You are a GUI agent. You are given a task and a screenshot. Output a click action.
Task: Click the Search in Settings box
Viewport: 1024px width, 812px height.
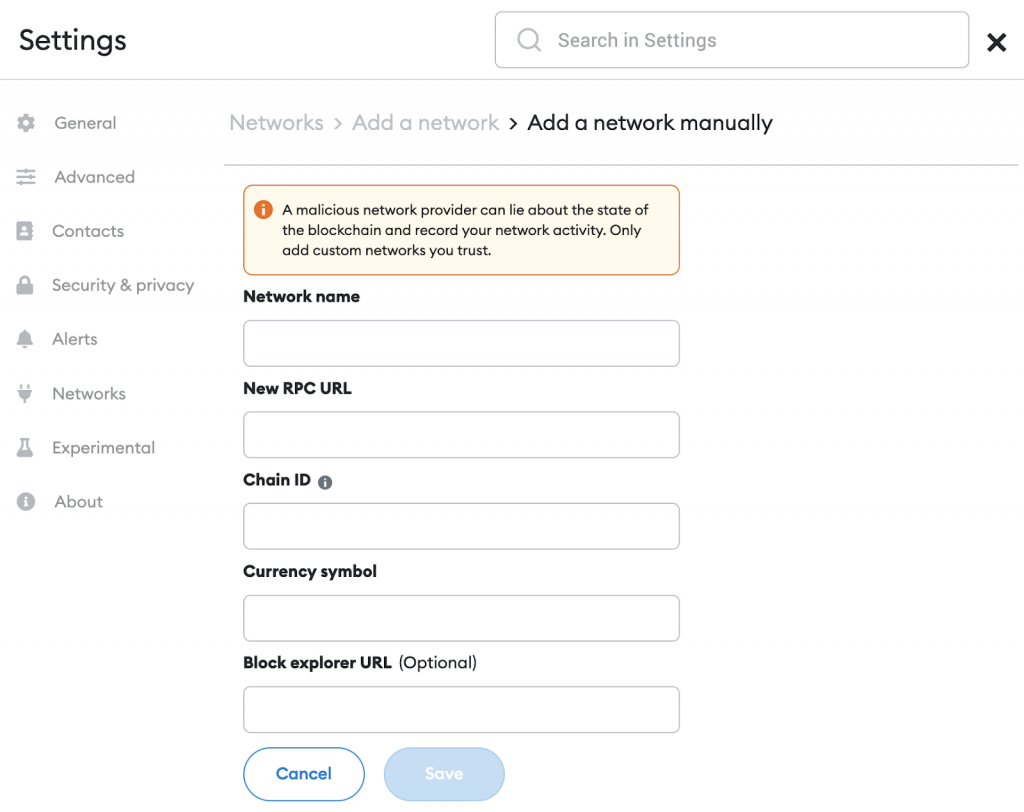(731, 40)
